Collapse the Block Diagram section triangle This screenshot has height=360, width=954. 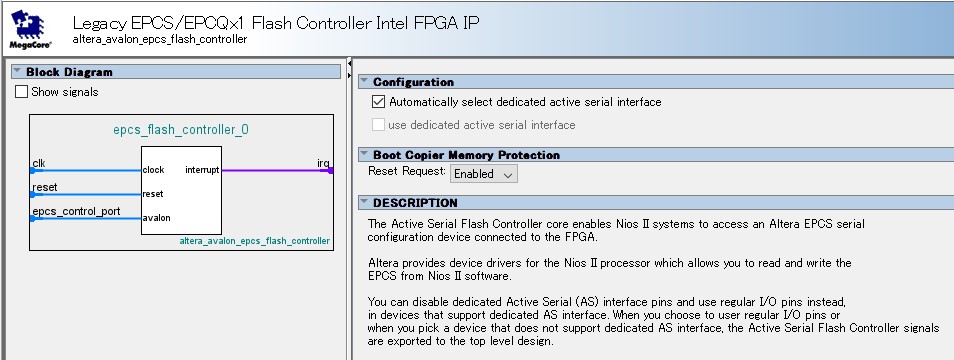click(x=18, y=71)
